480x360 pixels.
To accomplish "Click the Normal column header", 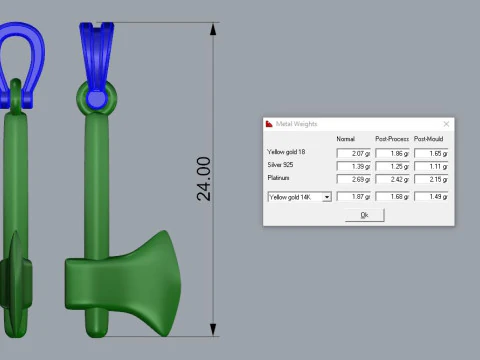I will [x=345, y=139].
